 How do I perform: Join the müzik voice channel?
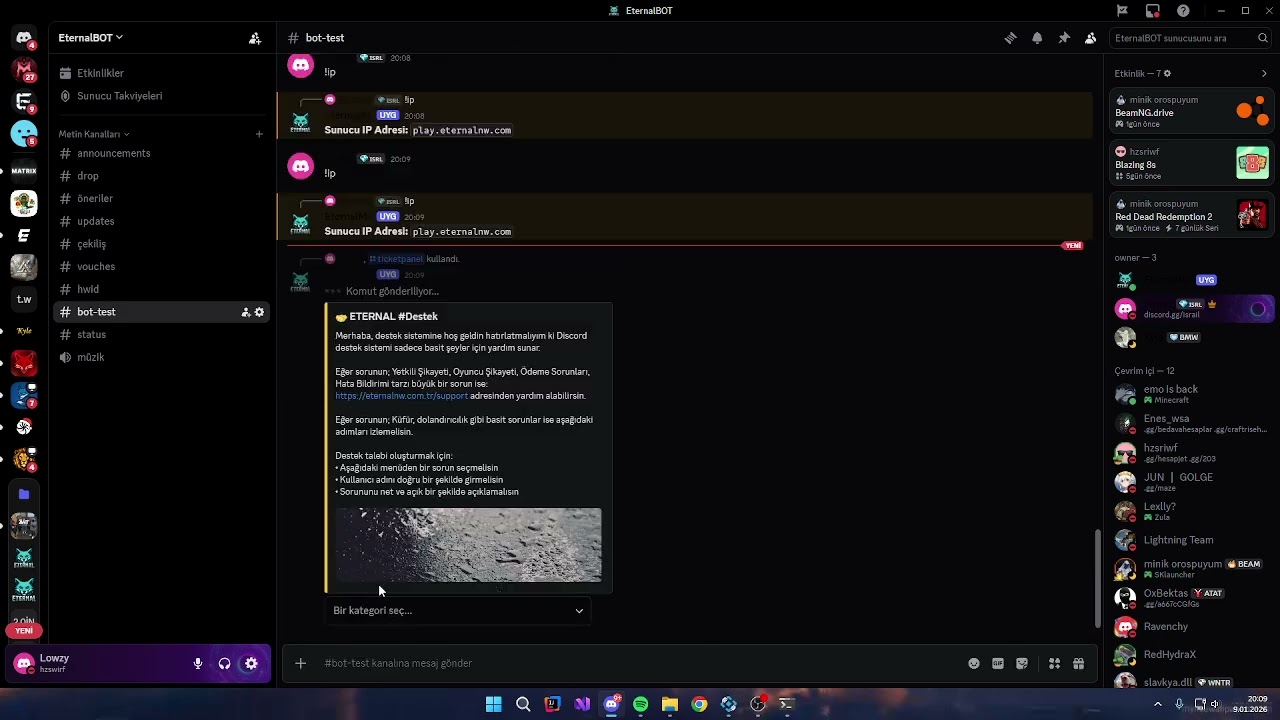click(x=163, y=357)
